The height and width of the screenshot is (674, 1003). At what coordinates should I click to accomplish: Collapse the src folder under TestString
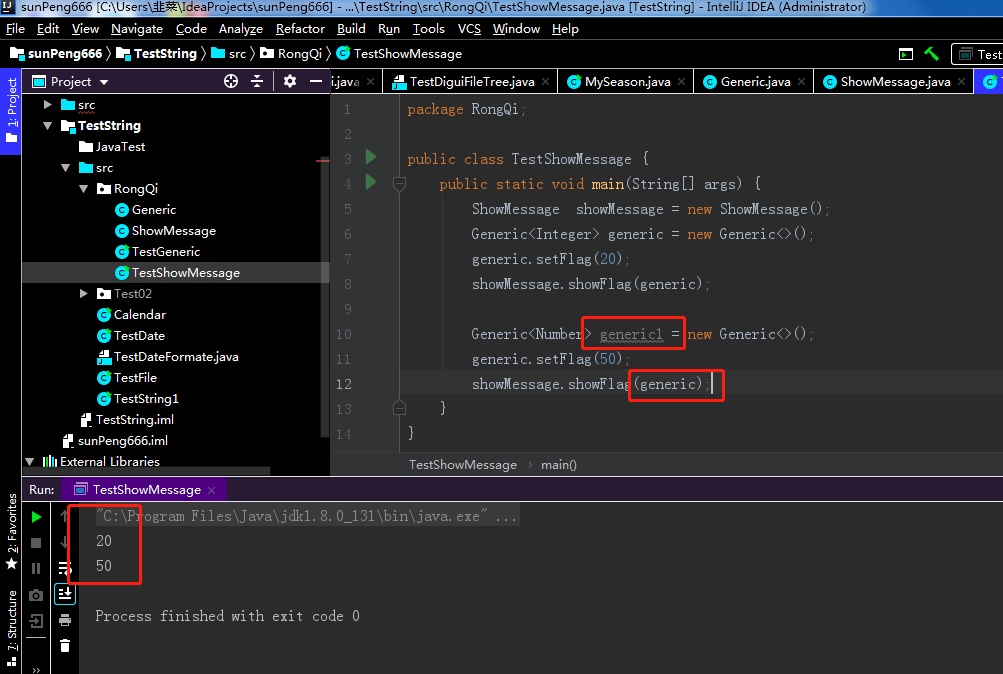pyautogui.click(x=66, y=168)
